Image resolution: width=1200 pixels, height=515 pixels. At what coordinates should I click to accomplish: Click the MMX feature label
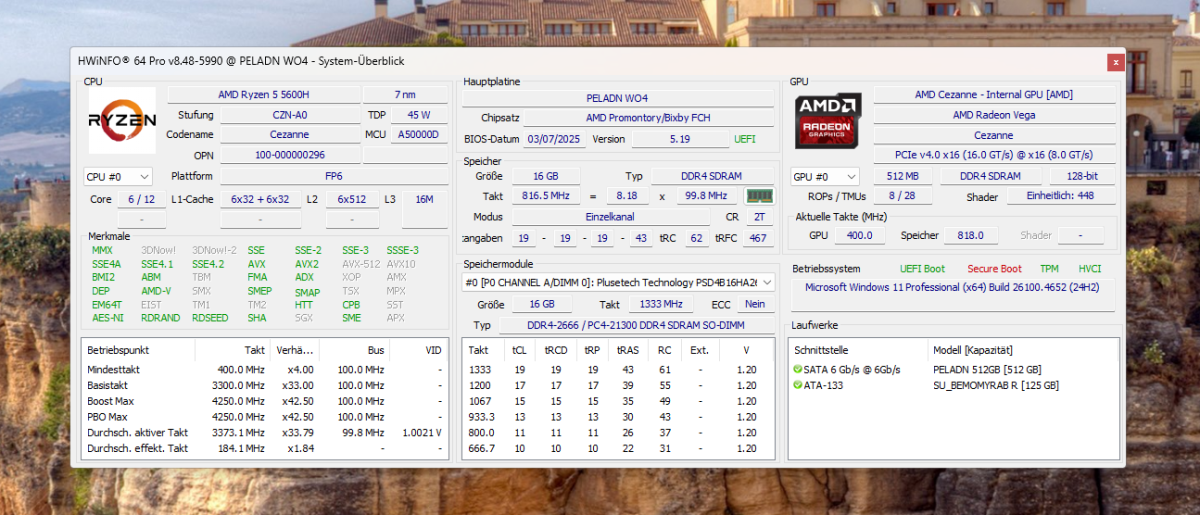(x=102, y=250)
